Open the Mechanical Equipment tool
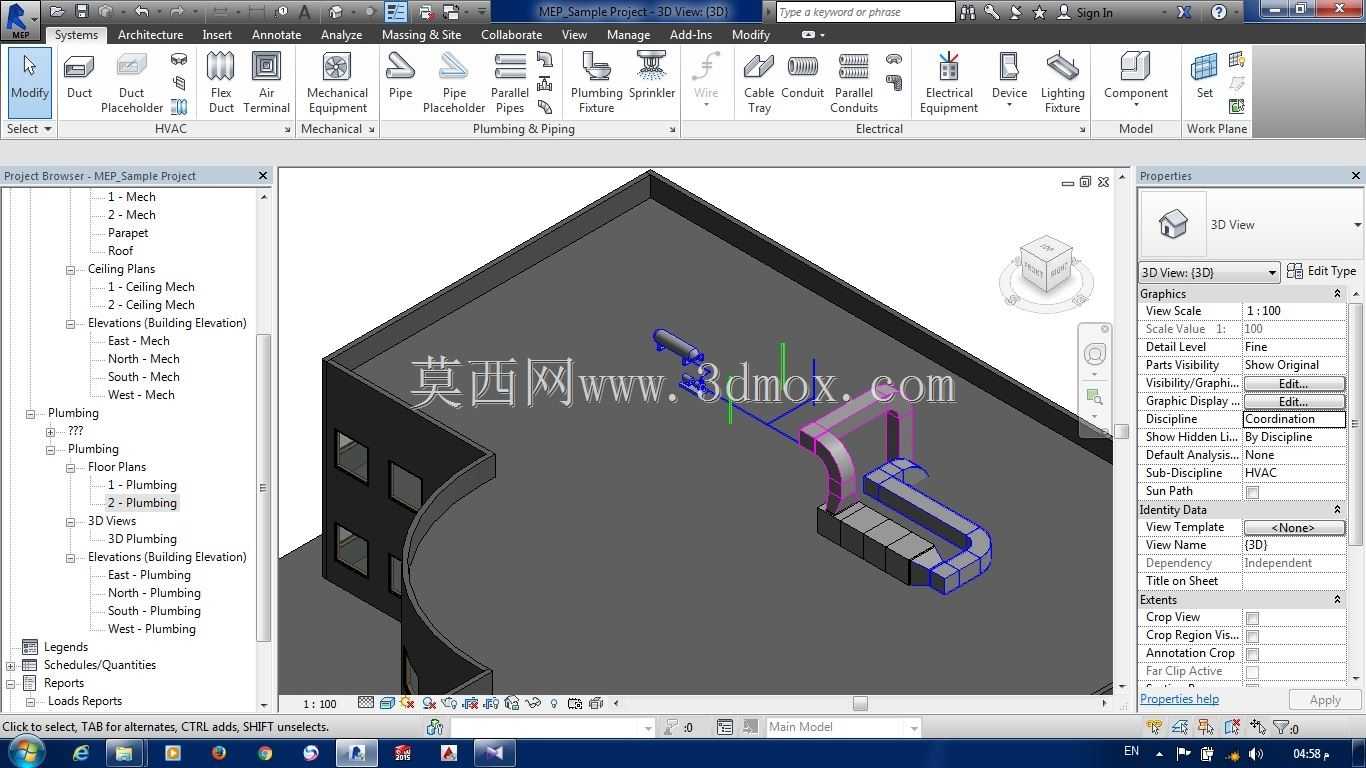Screen dimensions: 1366x768 [337, 83]
